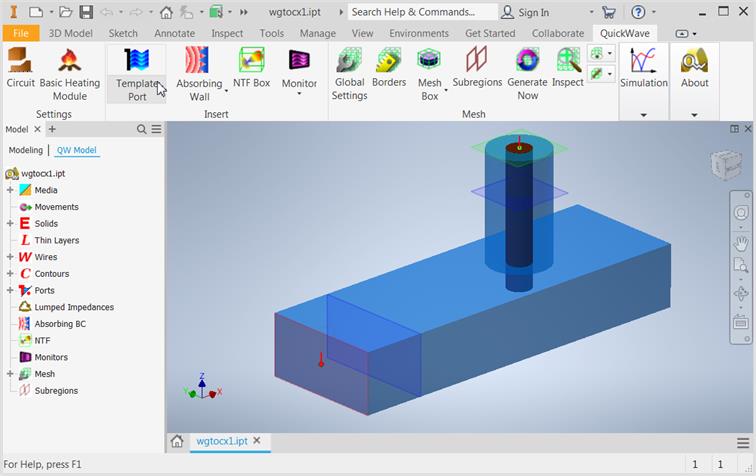Select Absorbing BC in the tree

[x=60, y=324]
